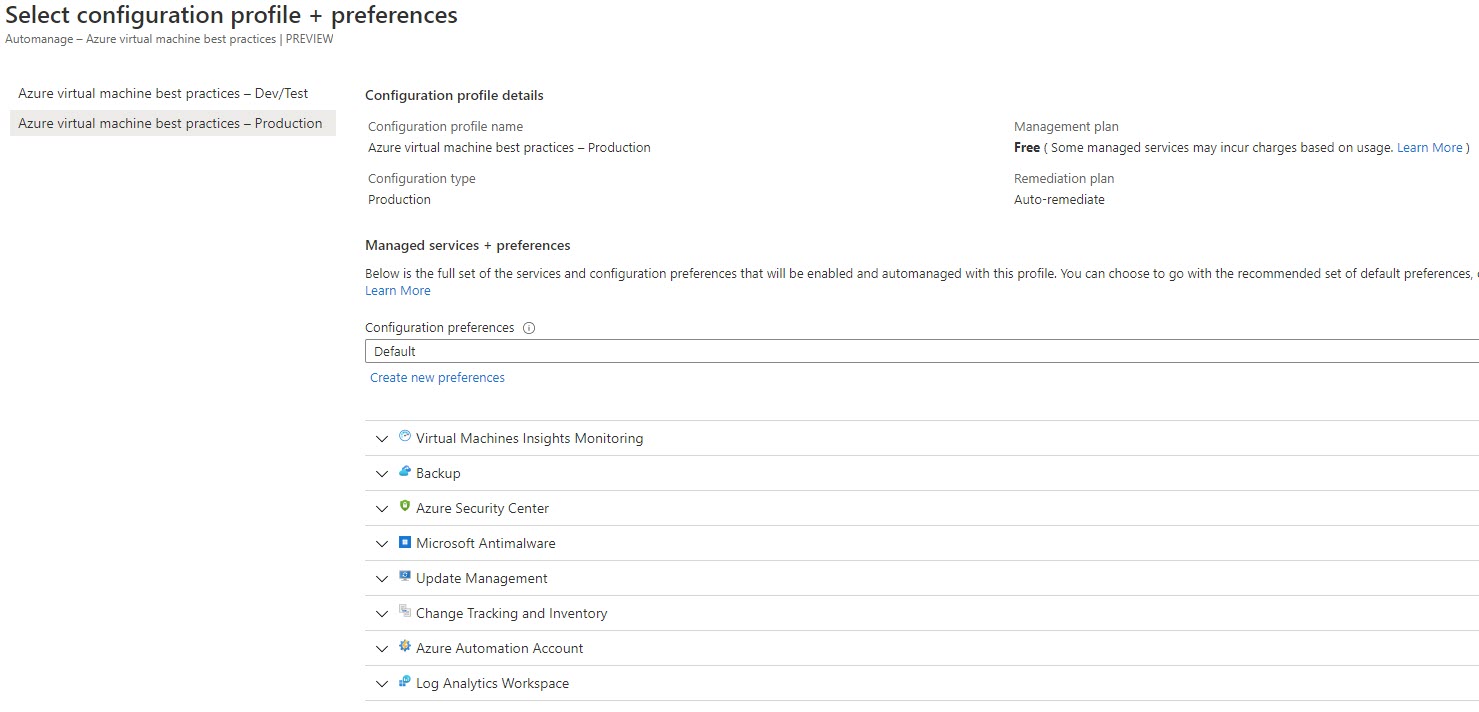
Task: Open the Configuration preferences Default dropdown
Action: point(922,351)
